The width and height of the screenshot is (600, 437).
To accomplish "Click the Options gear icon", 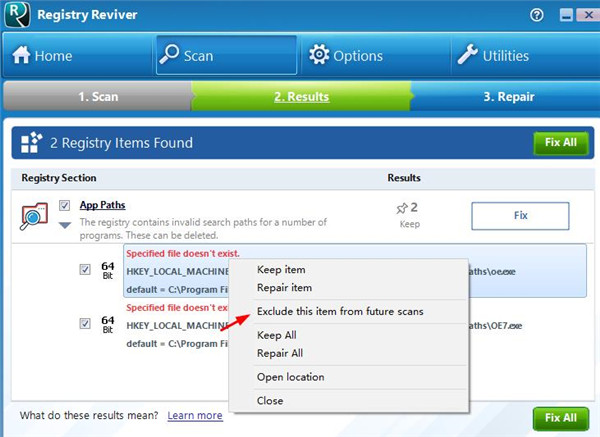I will (x=319, y=54).
